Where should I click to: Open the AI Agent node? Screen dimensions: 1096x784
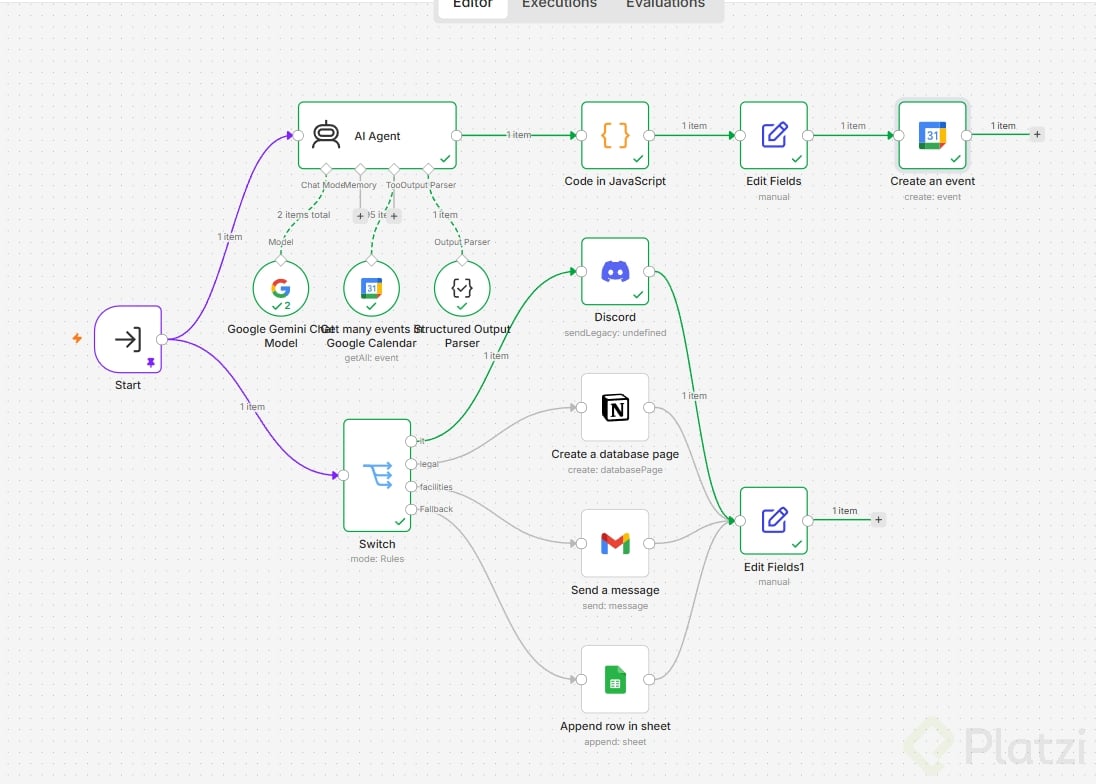point(377,136)
